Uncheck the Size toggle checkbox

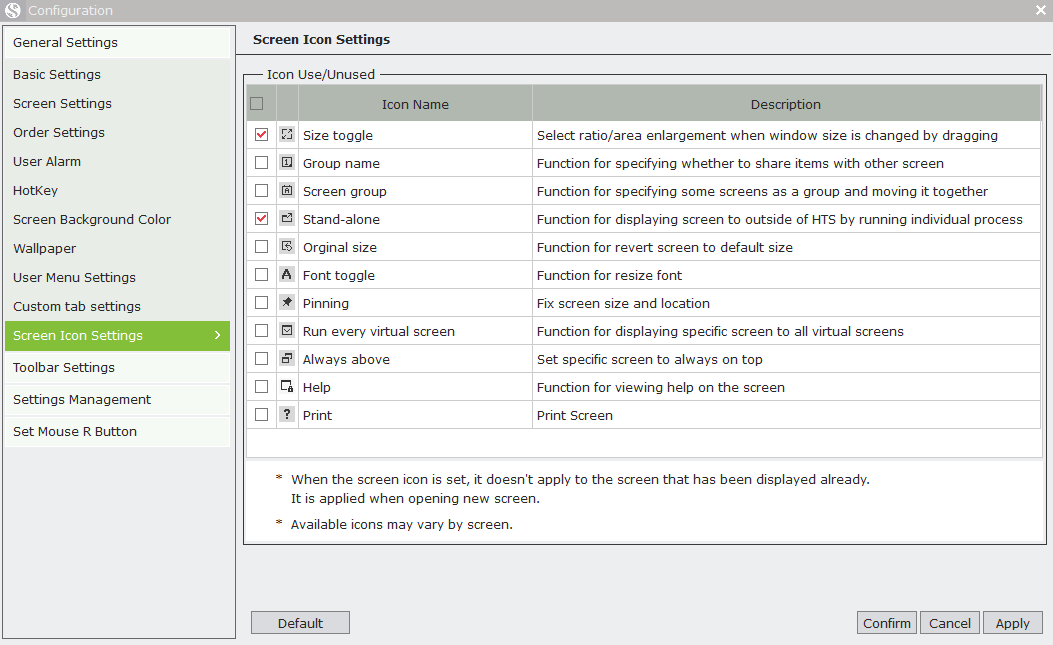[261, 134]
